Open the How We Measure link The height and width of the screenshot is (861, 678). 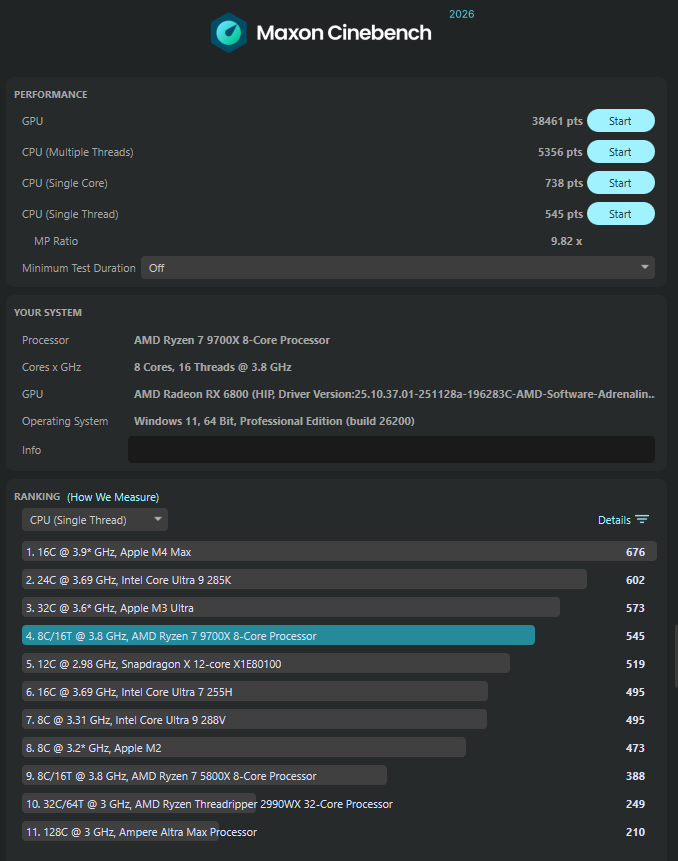[113, 497]
